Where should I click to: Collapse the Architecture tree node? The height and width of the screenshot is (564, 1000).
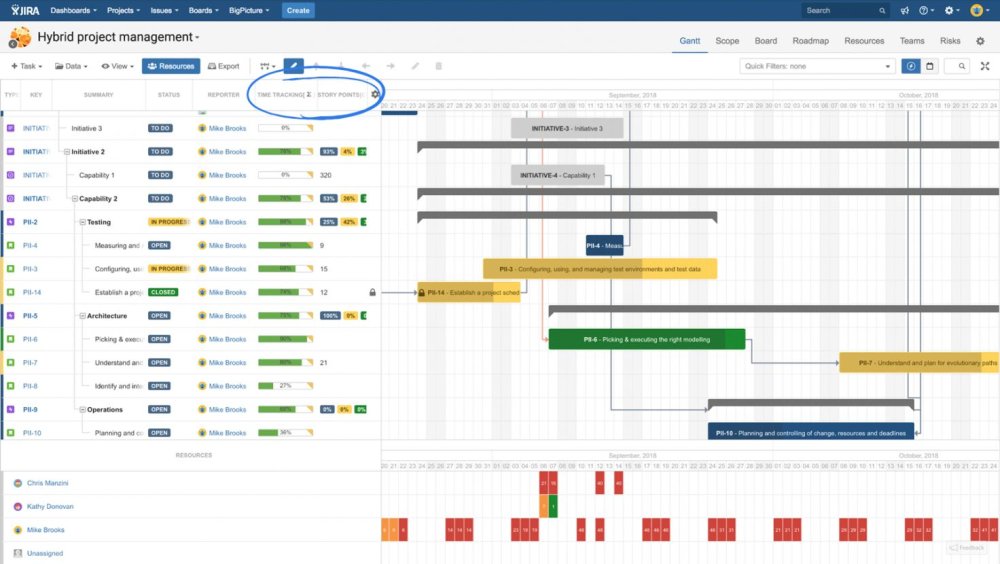pos(83,316)
